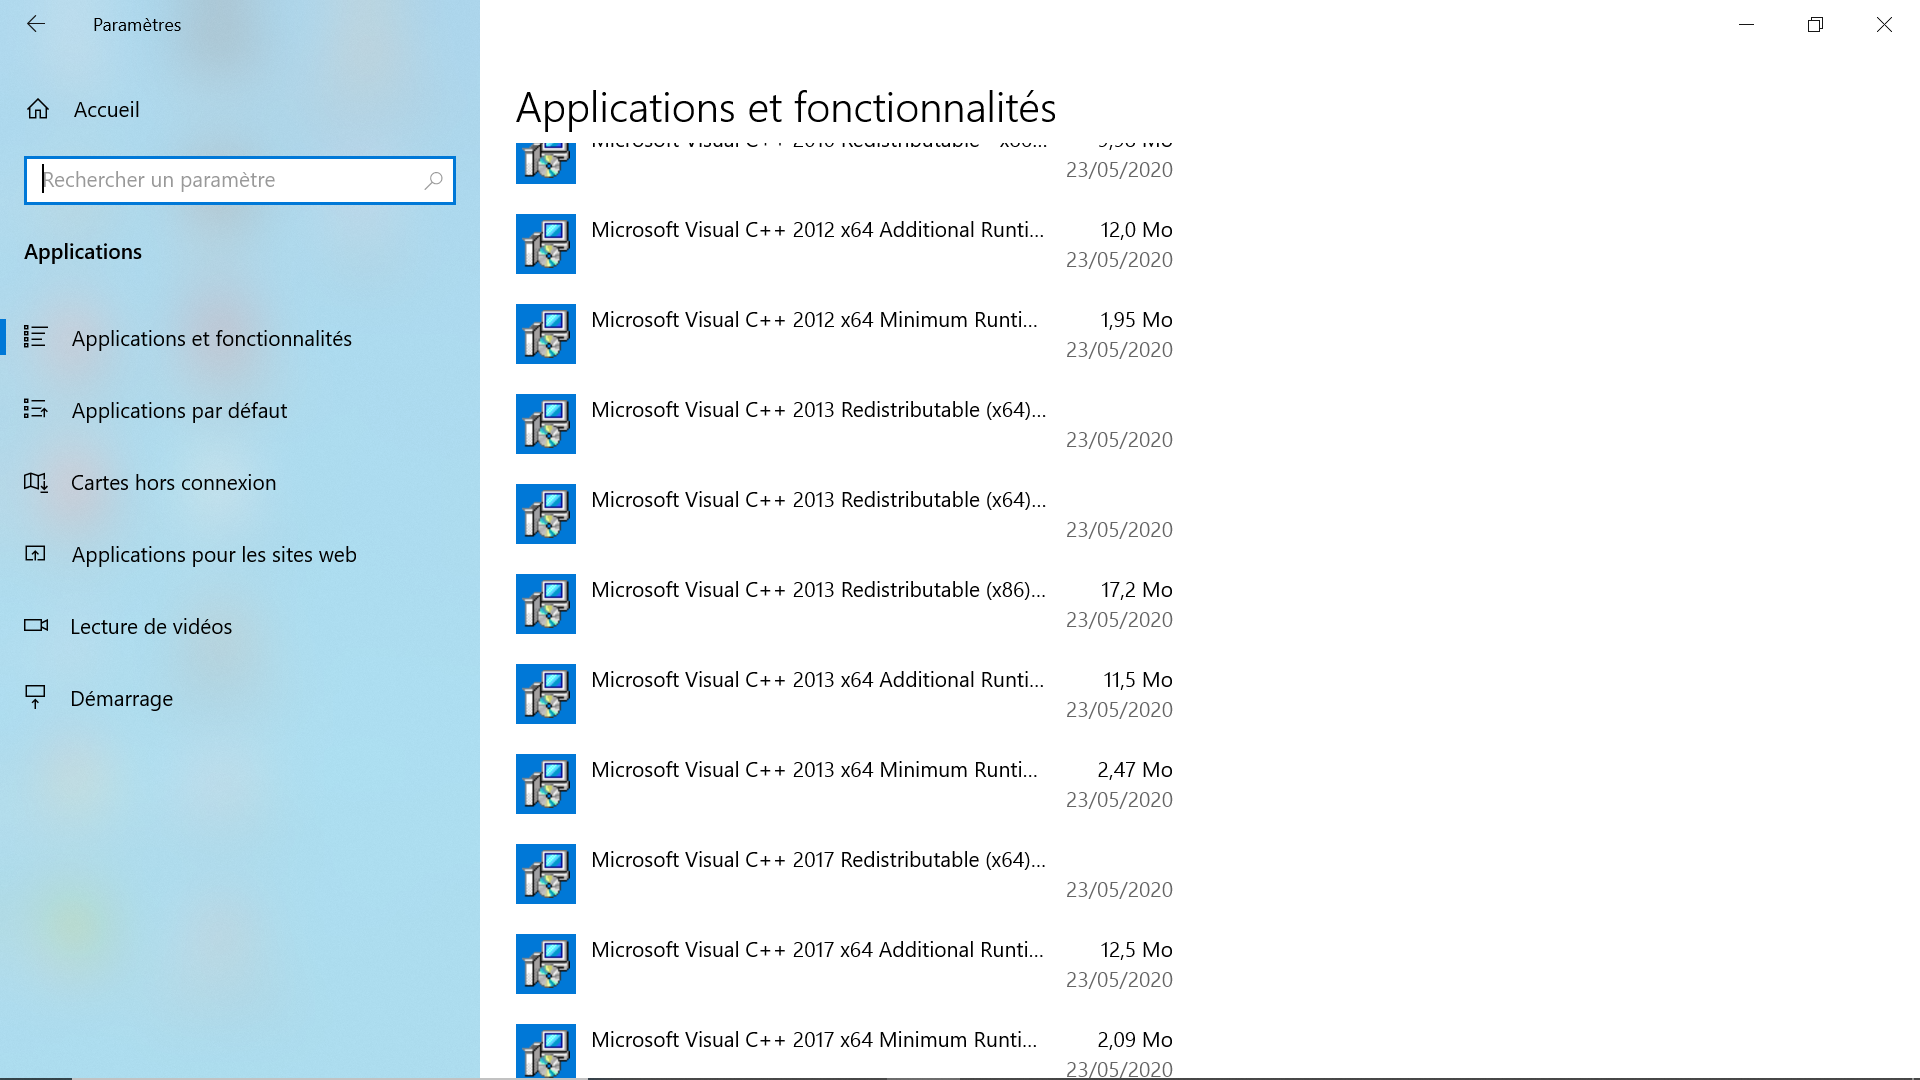Focus the Rechercher un paramètre field
The image size is (1920, 1080).
[228, 181]
